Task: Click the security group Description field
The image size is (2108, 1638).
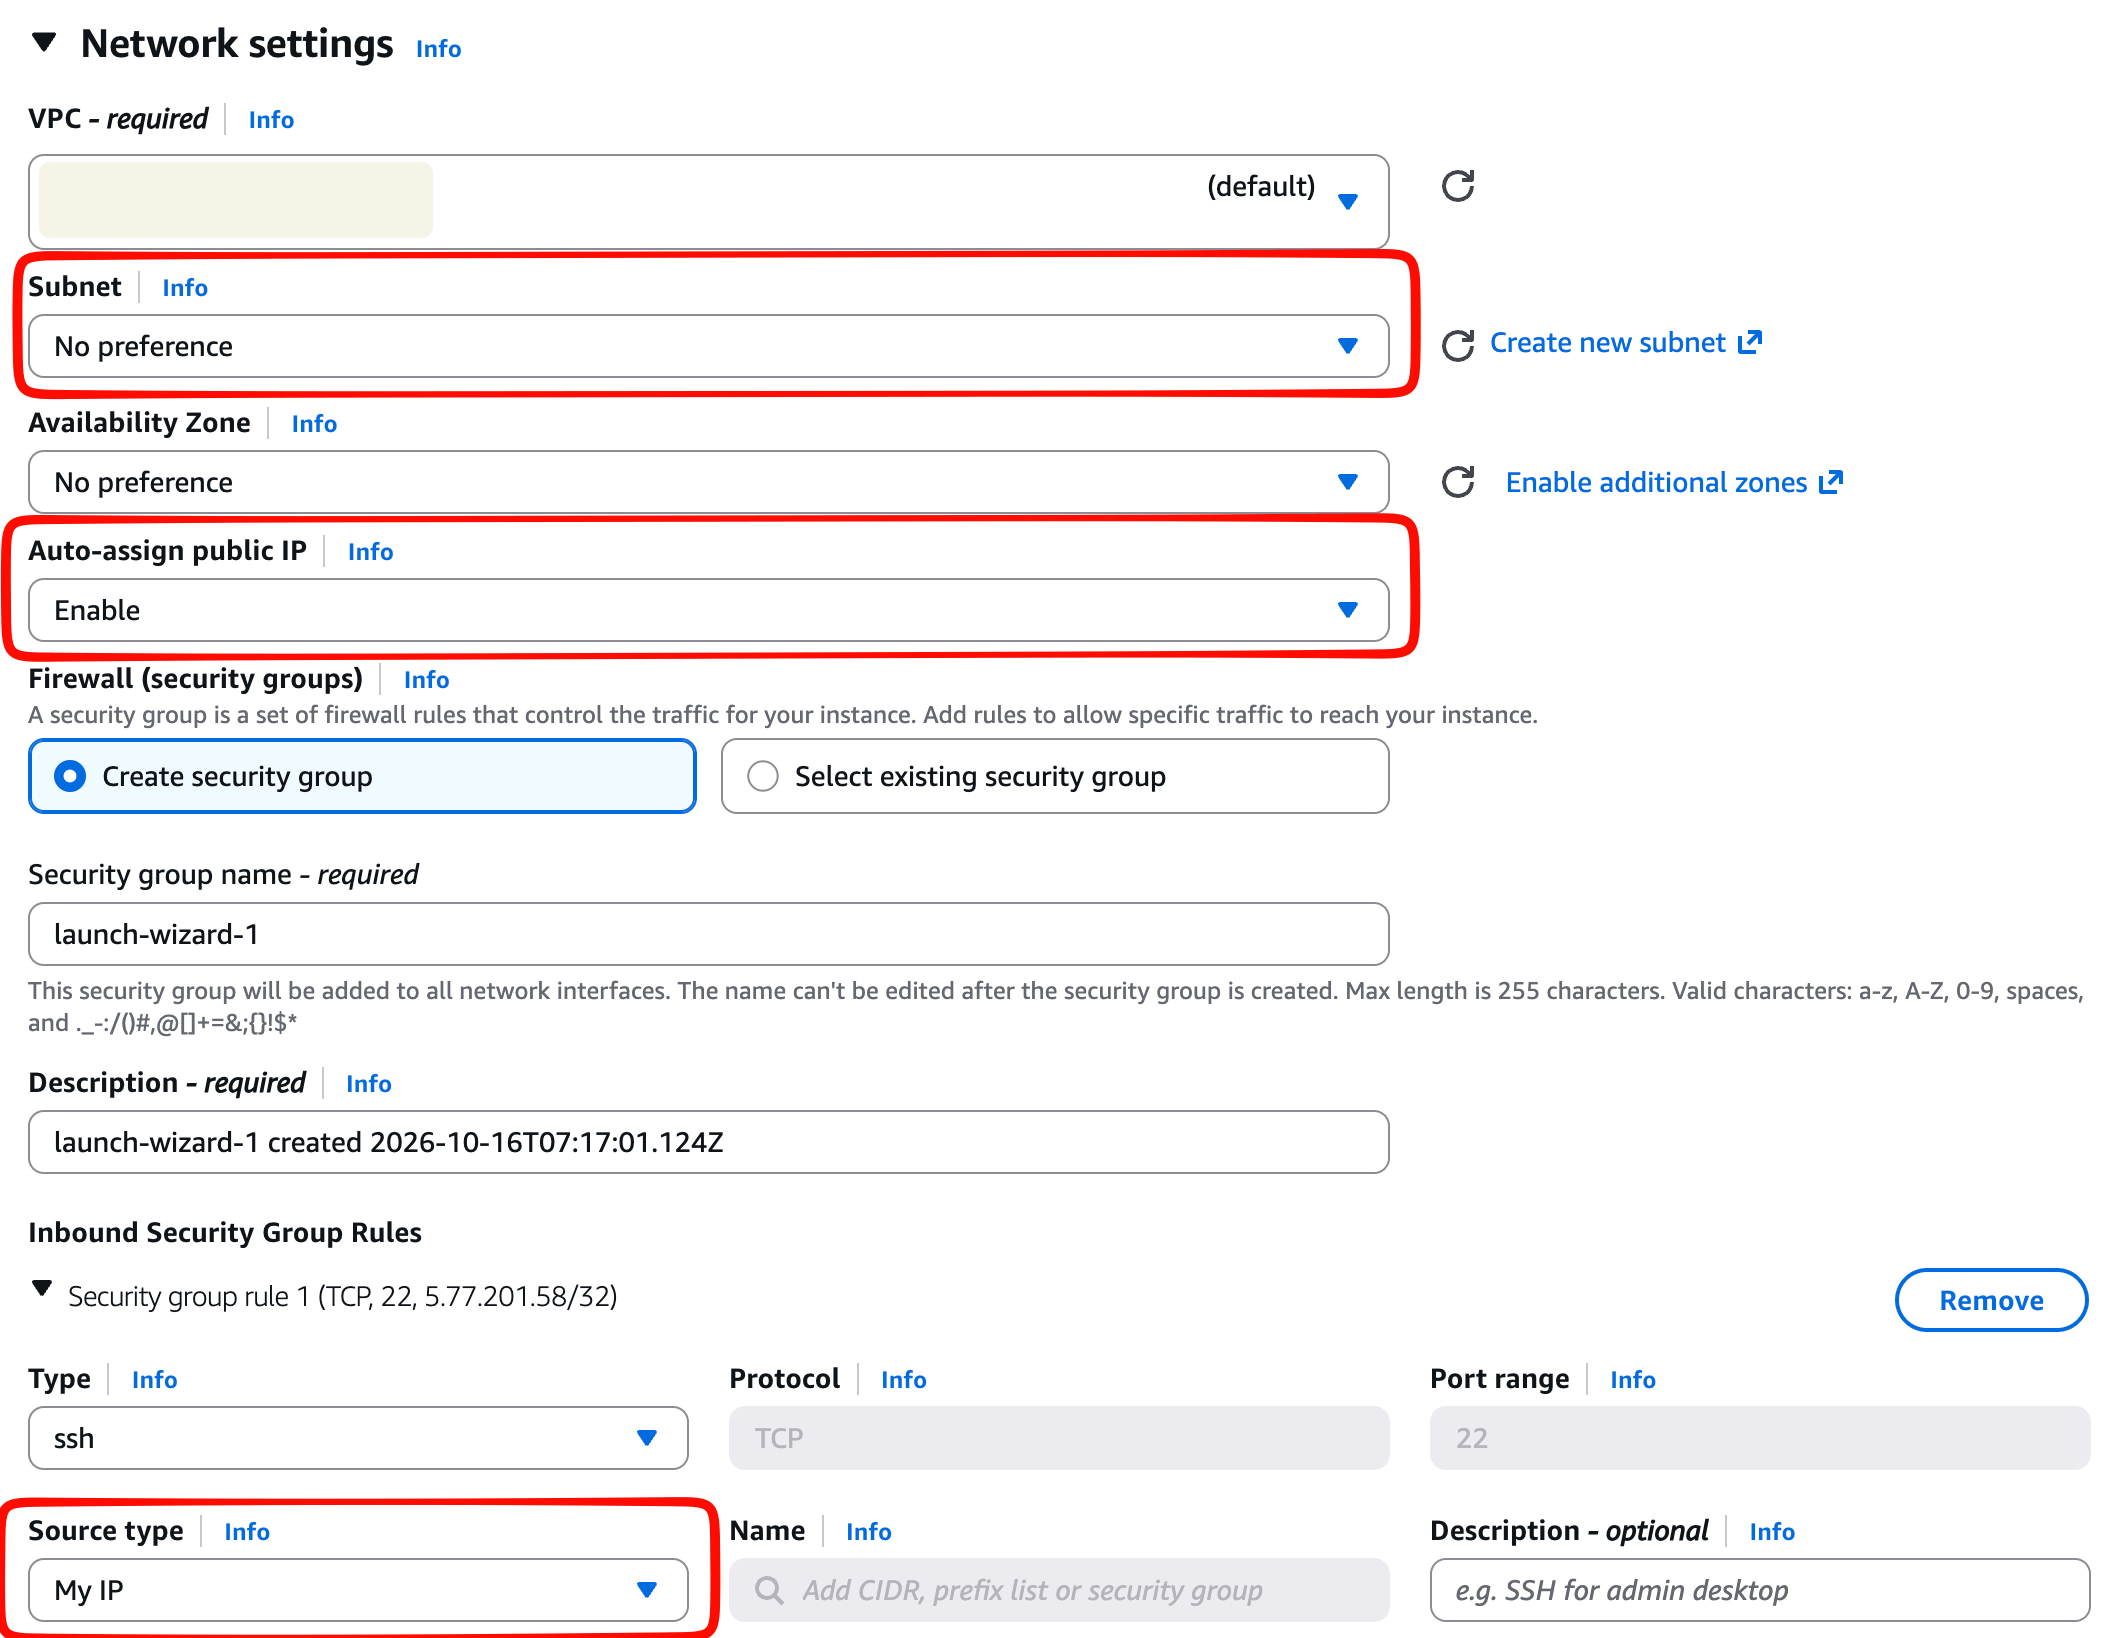Action: point(708,1142)
